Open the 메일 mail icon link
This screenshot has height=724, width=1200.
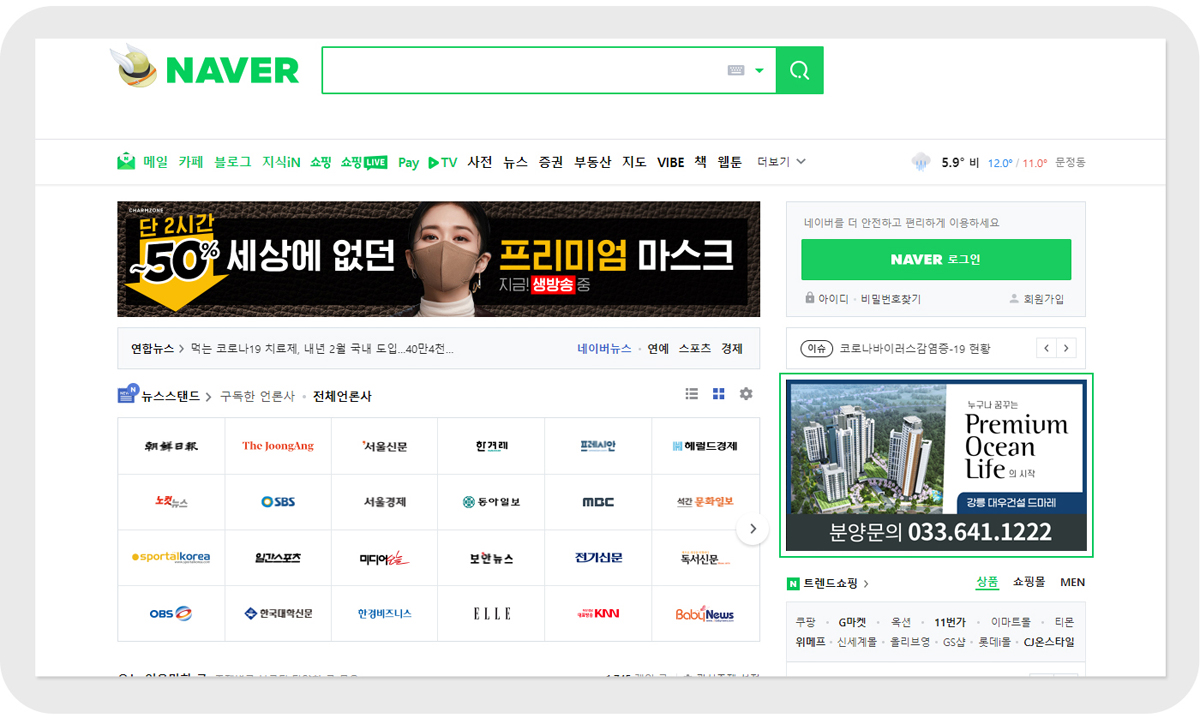126,161
